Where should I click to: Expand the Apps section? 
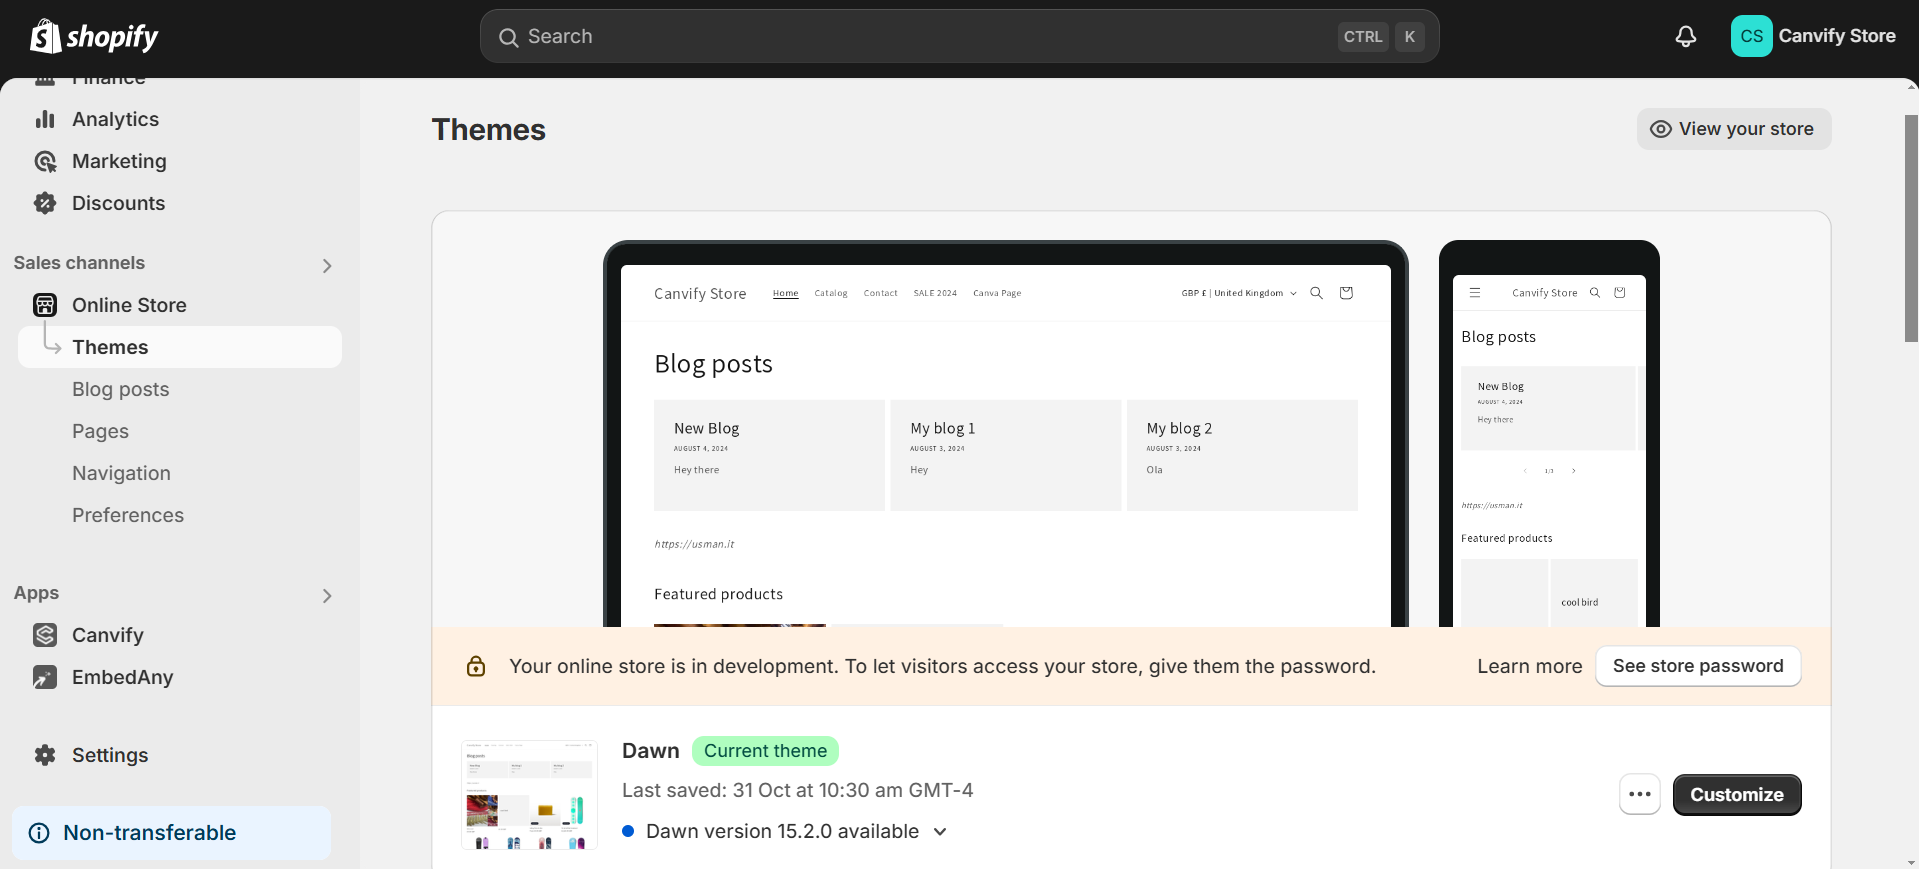[x=327, y=596]
